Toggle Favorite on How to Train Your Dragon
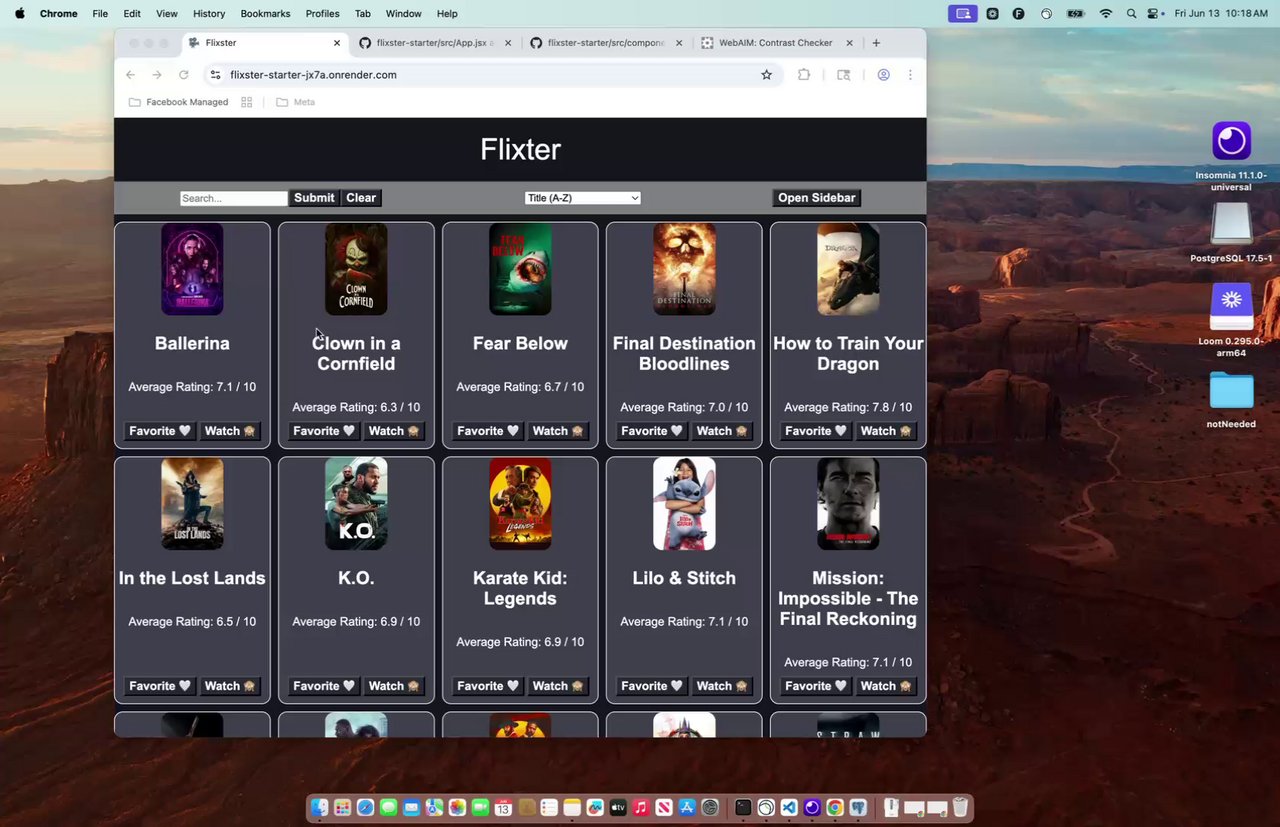 click(x=815, y=431)
